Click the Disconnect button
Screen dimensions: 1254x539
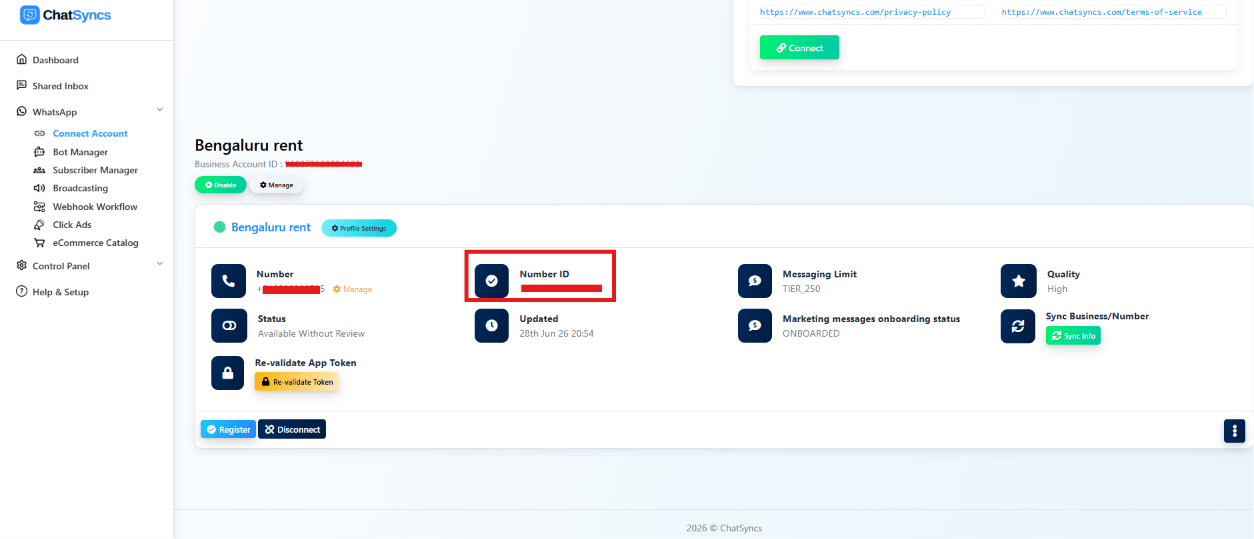[292, 429]
